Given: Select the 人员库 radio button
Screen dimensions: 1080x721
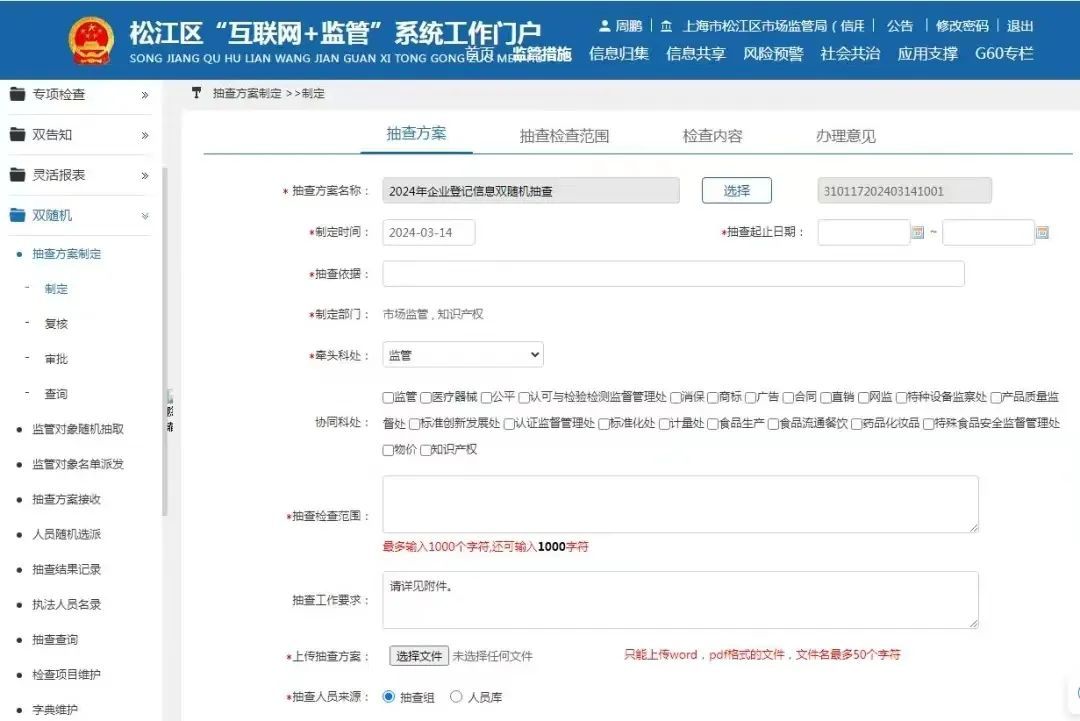Looking at the screenshot, I should (x=456, y=697).
